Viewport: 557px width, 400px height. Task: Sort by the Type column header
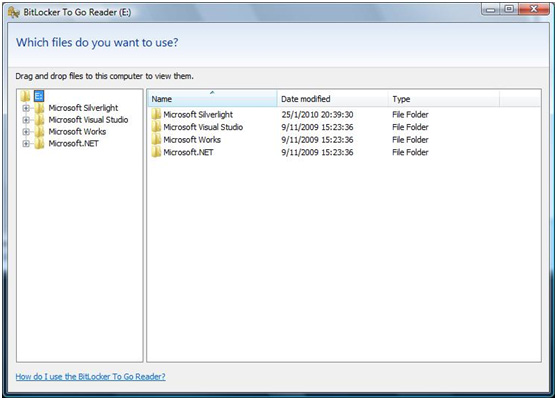click(444, 98)
